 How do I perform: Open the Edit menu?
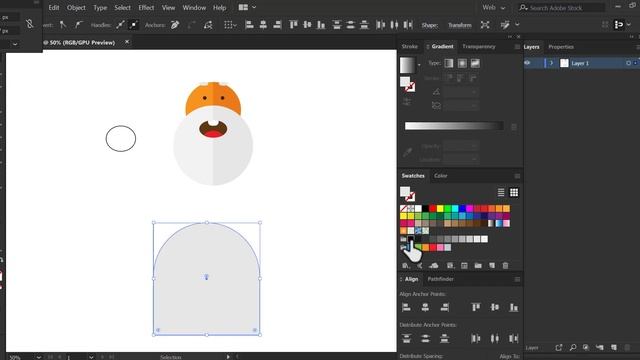(53, 7)
